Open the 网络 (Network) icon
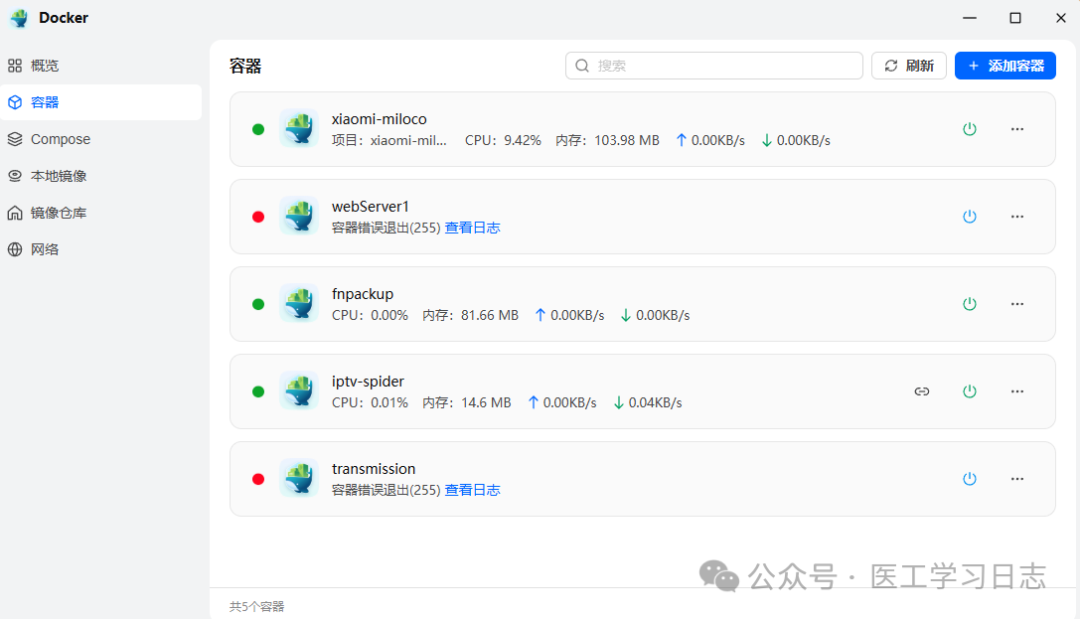Viewport: 1080px width, 619px height. pos(17,248)
